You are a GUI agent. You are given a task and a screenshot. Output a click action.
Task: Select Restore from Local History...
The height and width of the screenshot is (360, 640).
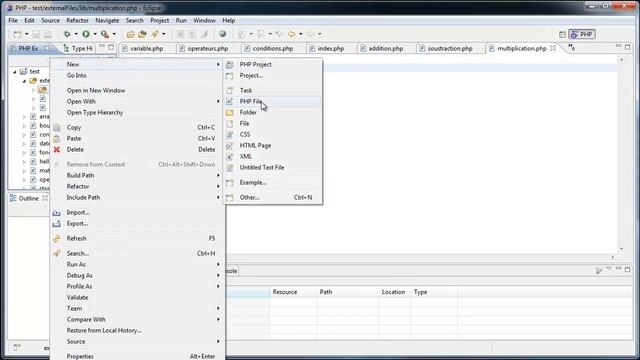pos(137,330)
